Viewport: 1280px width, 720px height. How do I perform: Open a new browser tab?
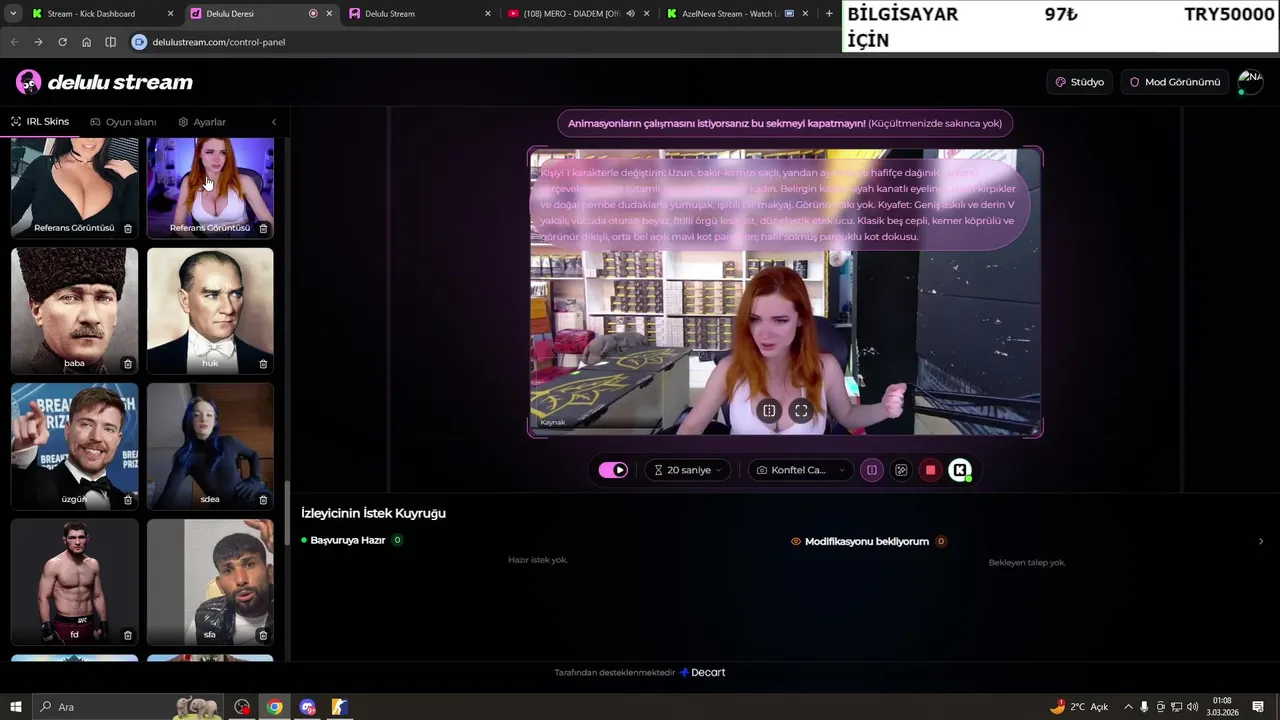click(829, 13)
